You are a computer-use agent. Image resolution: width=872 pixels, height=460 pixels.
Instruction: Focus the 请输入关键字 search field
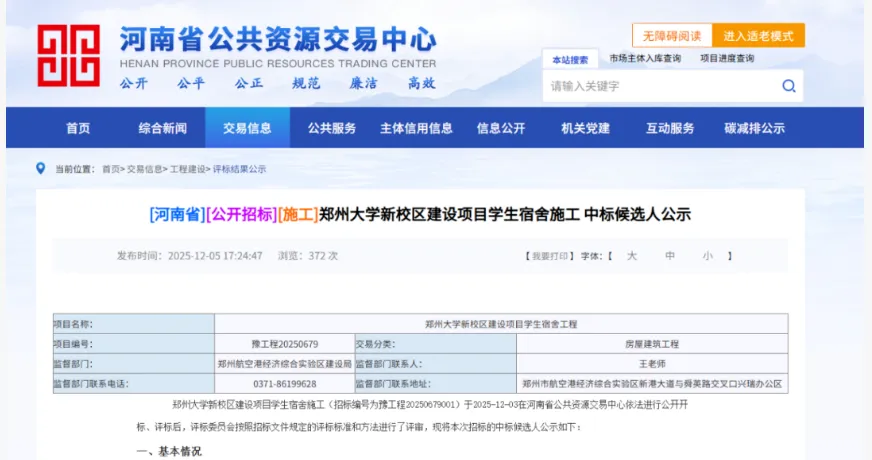click(662, 86)
